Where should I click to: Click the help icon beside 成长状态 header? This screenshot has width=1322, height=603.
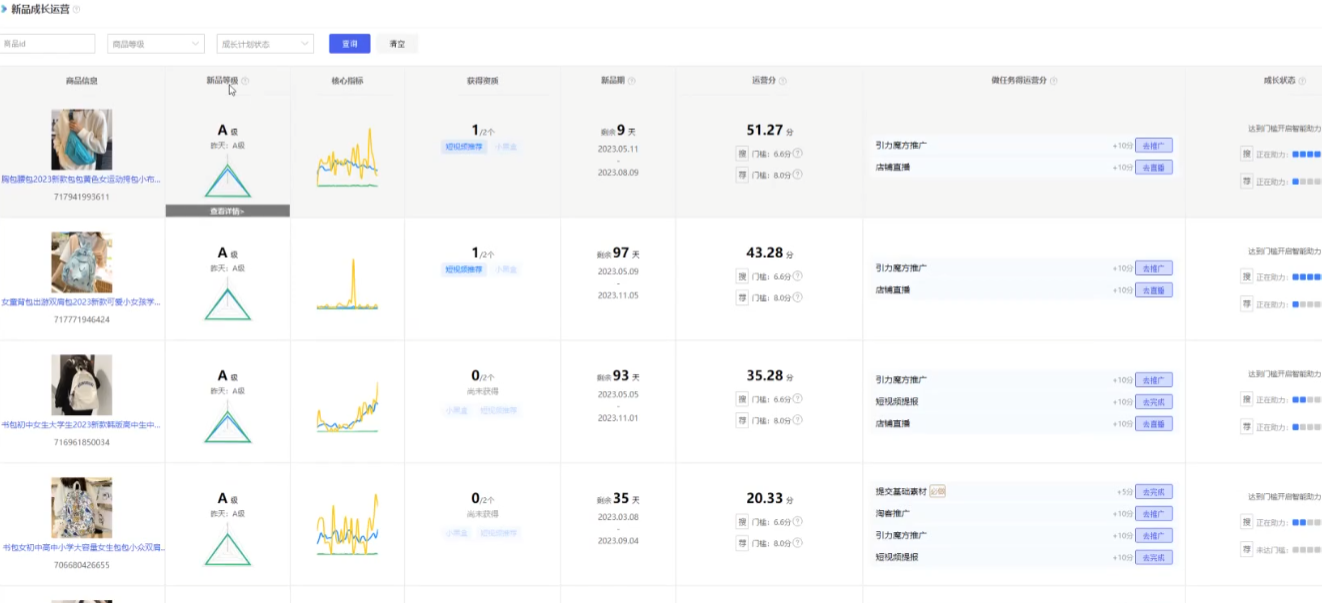click(x=1304, y=81)
